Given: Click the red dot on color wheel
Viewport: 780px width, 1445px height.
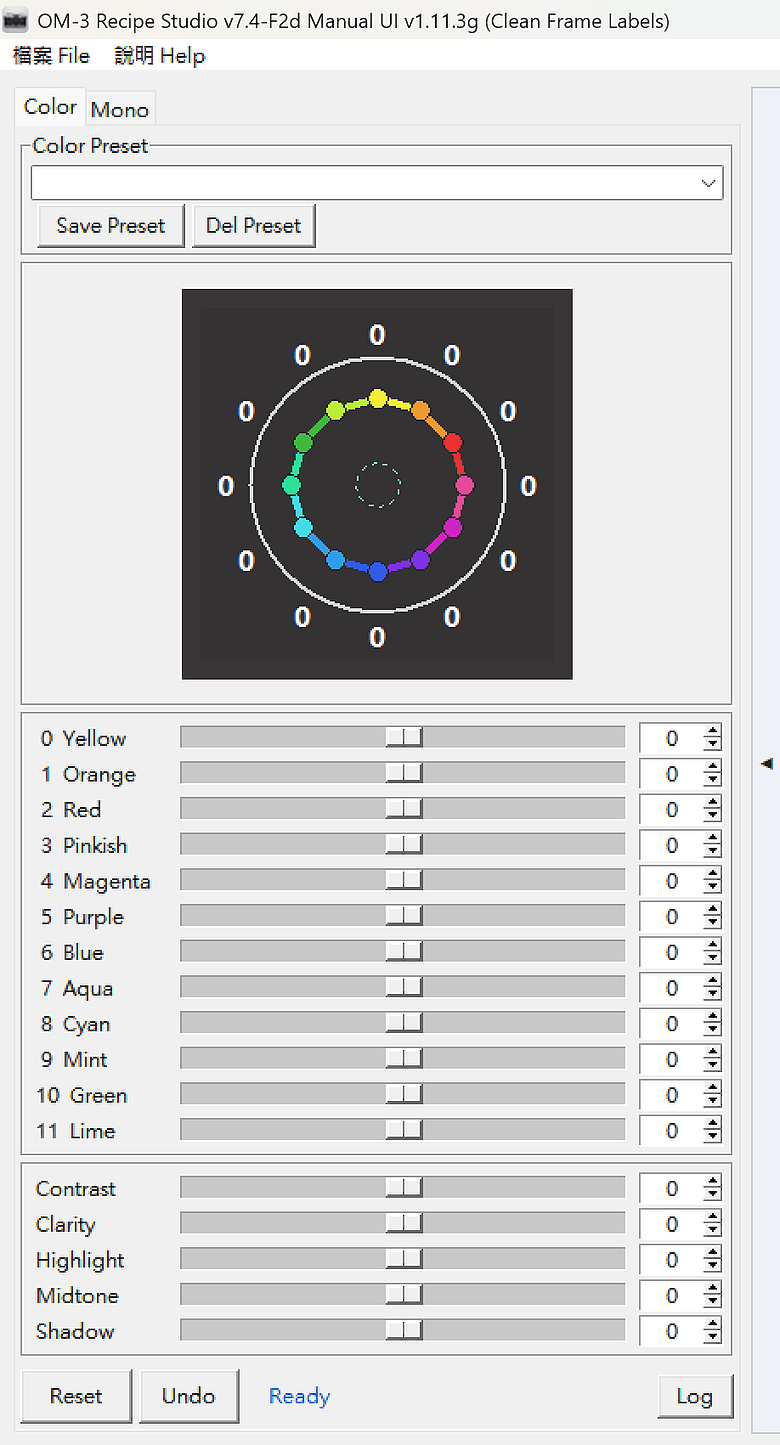Looking at the screenshot, I should tap(452, 442).
